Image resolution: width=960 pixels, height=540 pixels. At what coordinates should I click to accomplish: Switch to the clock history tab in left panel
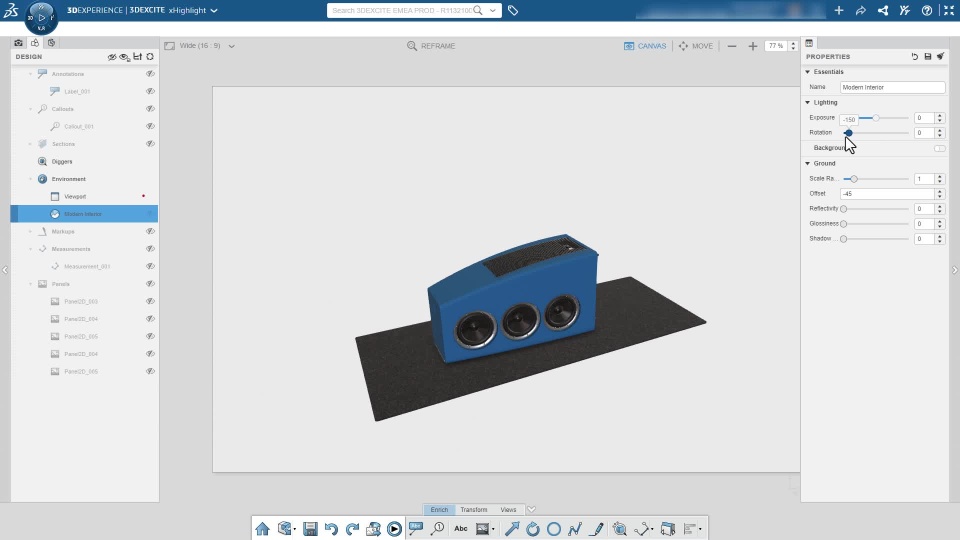[x=51, y=43]
